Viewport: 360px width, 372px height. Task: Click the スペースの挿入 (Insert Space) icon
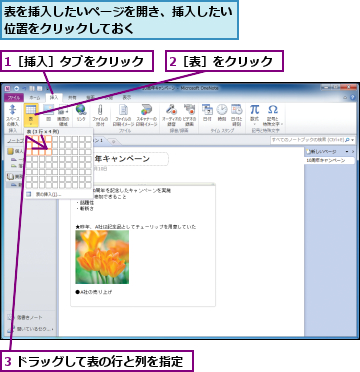coord(13,110)
